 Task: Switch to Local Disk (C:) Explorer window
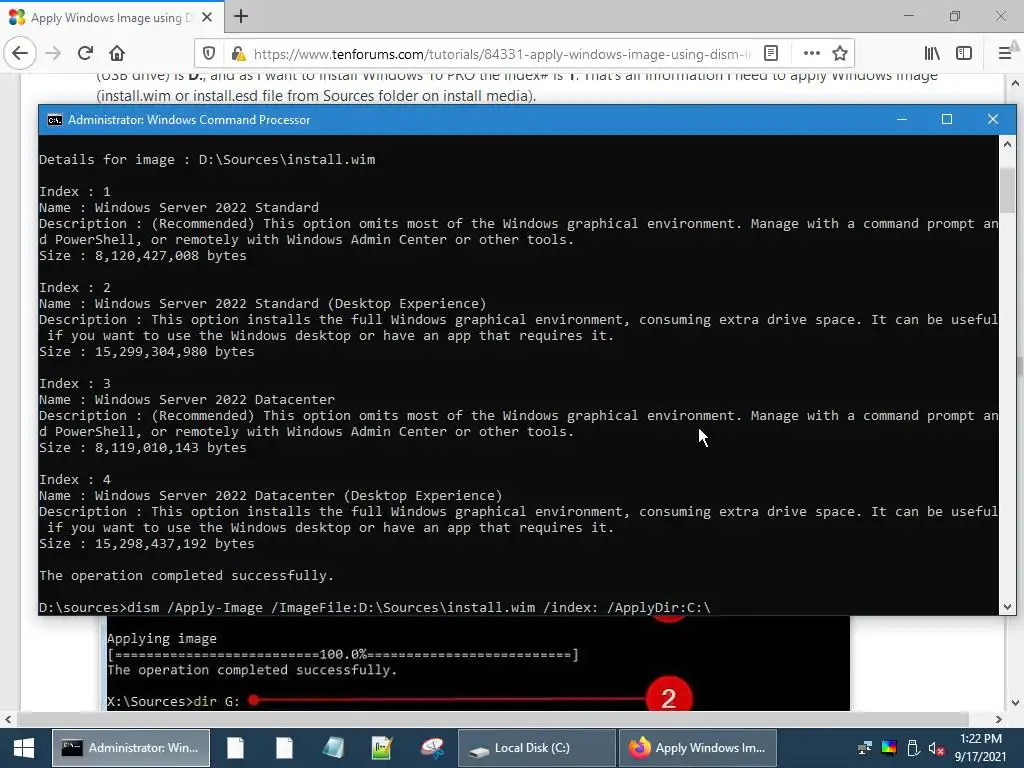pos(537,748)
